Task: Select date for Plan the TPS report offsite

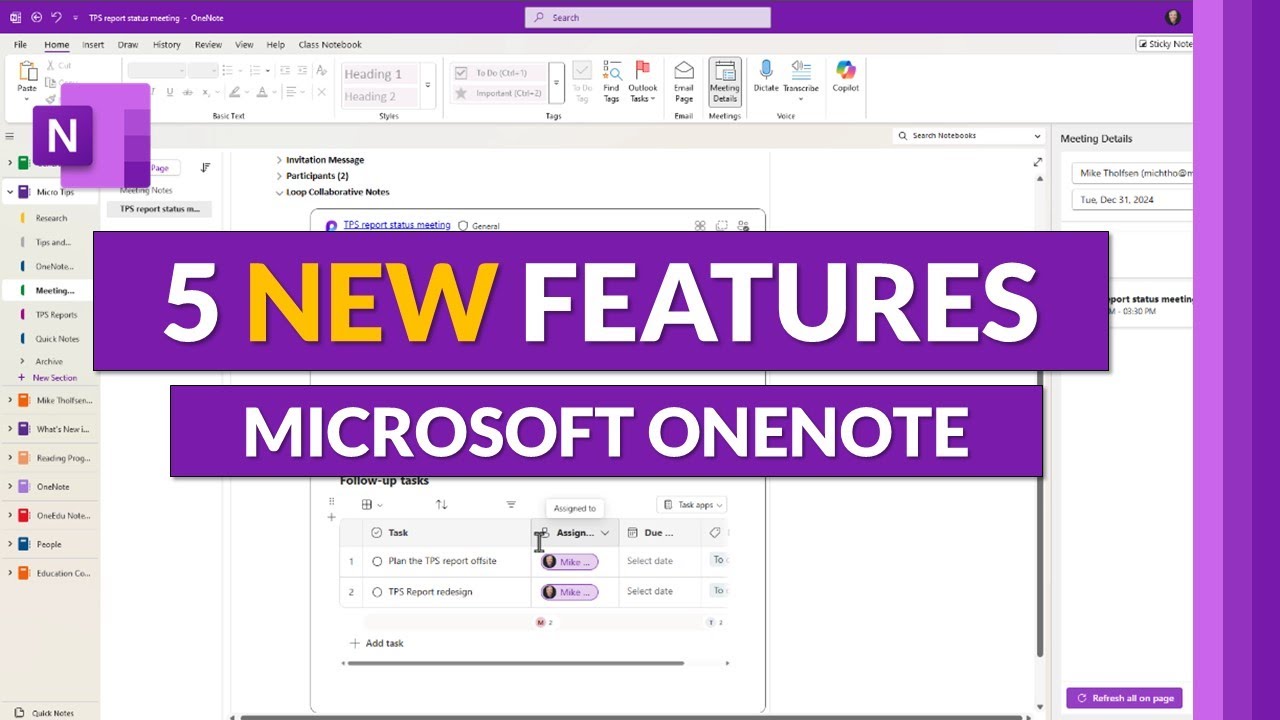Action: [650, 561]
